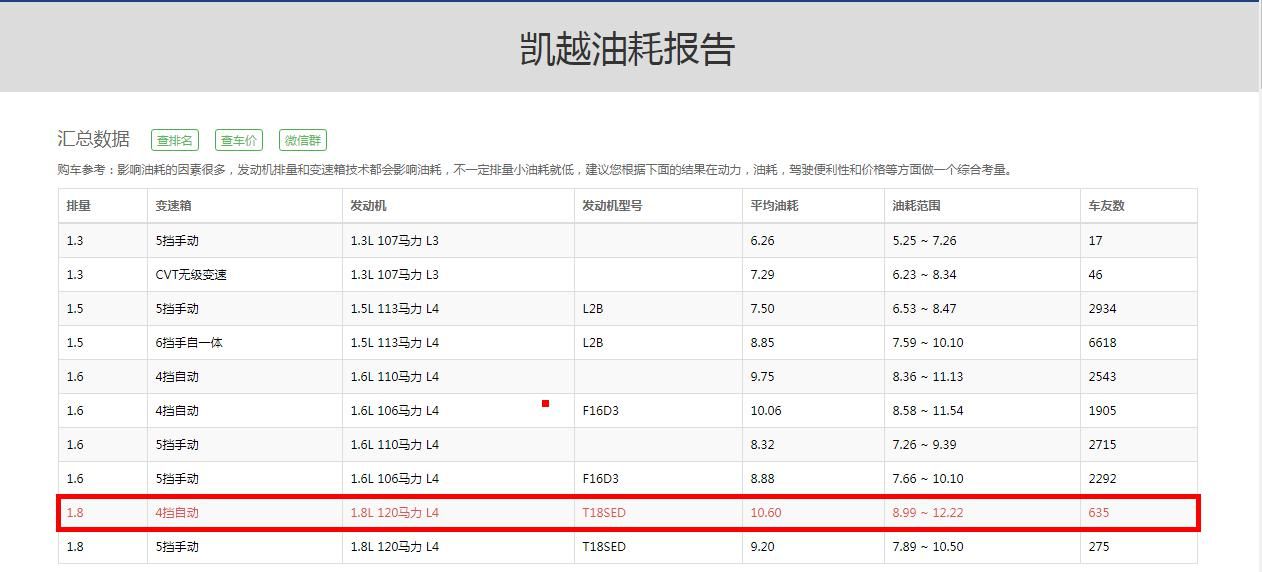Select average fuel value 7.29
This screenshot has width=1262, height=572.
point(763,274)
